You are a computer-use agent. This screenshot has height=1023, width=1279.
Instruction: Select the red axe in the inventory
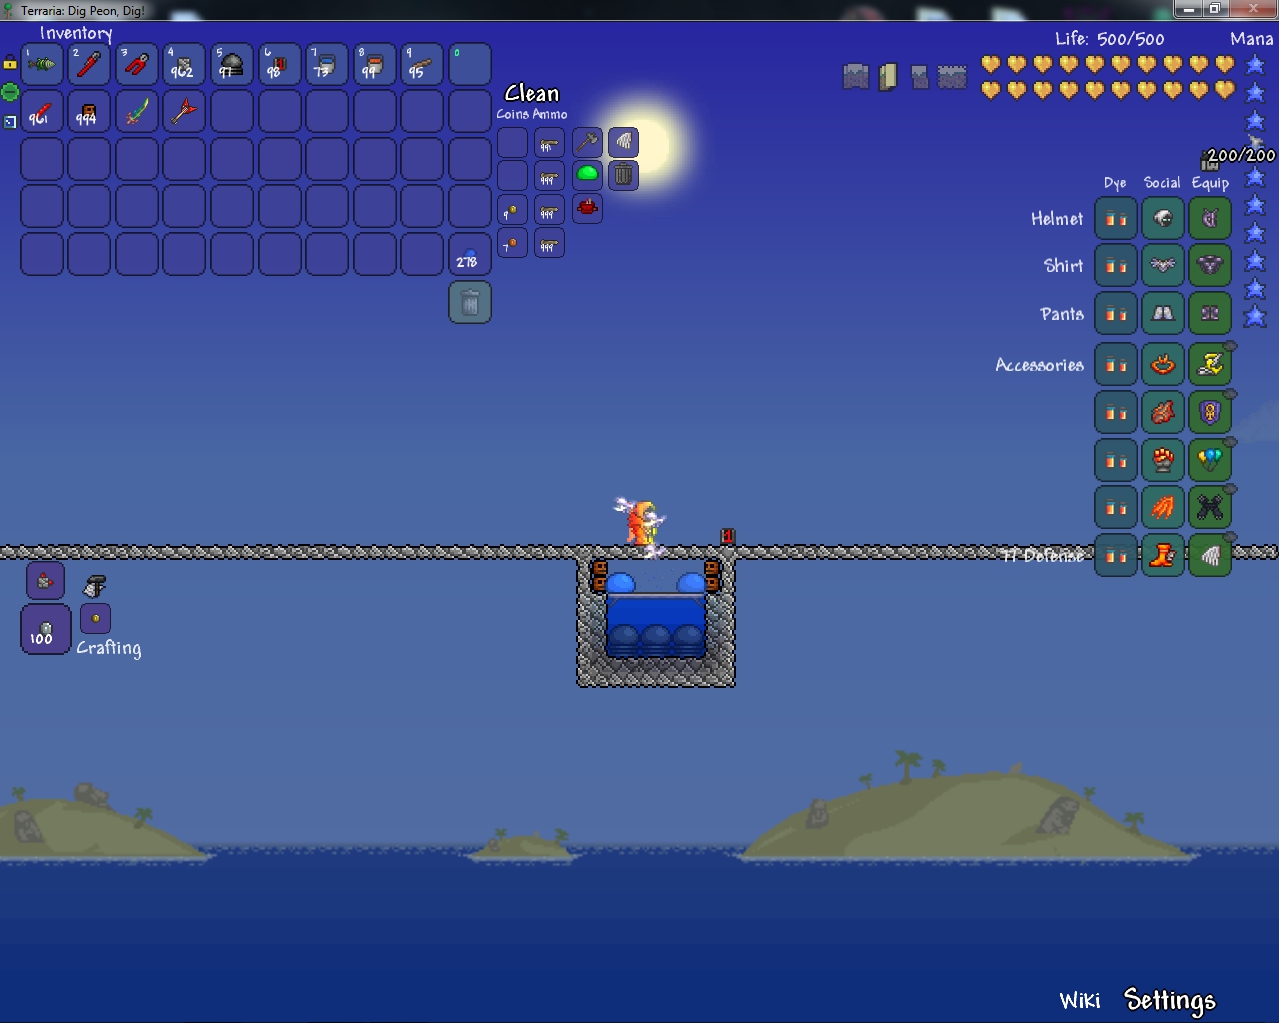tap(184, 111)
